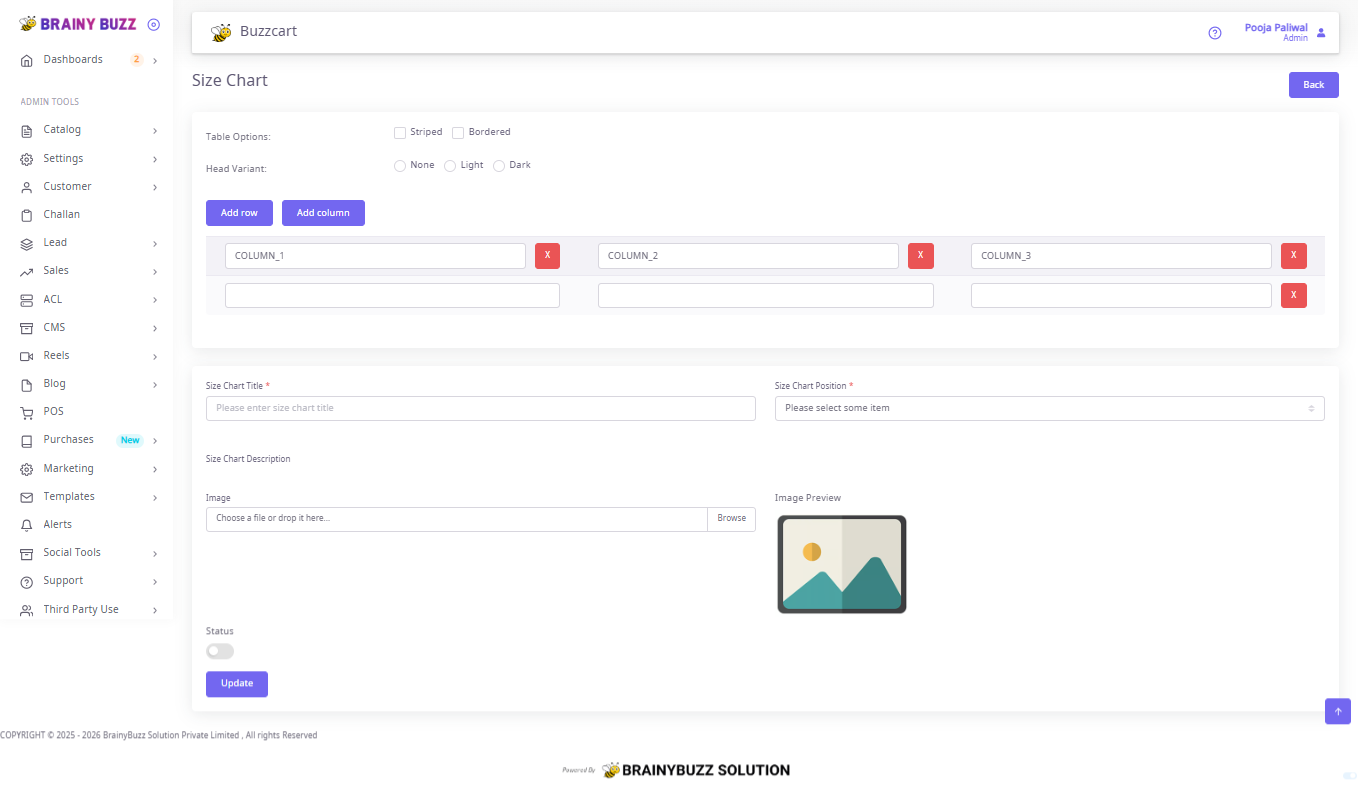Click the Buzzcart bee logo in the header
Viewport: 1358px width, 787px height.
tap(219, 30)
